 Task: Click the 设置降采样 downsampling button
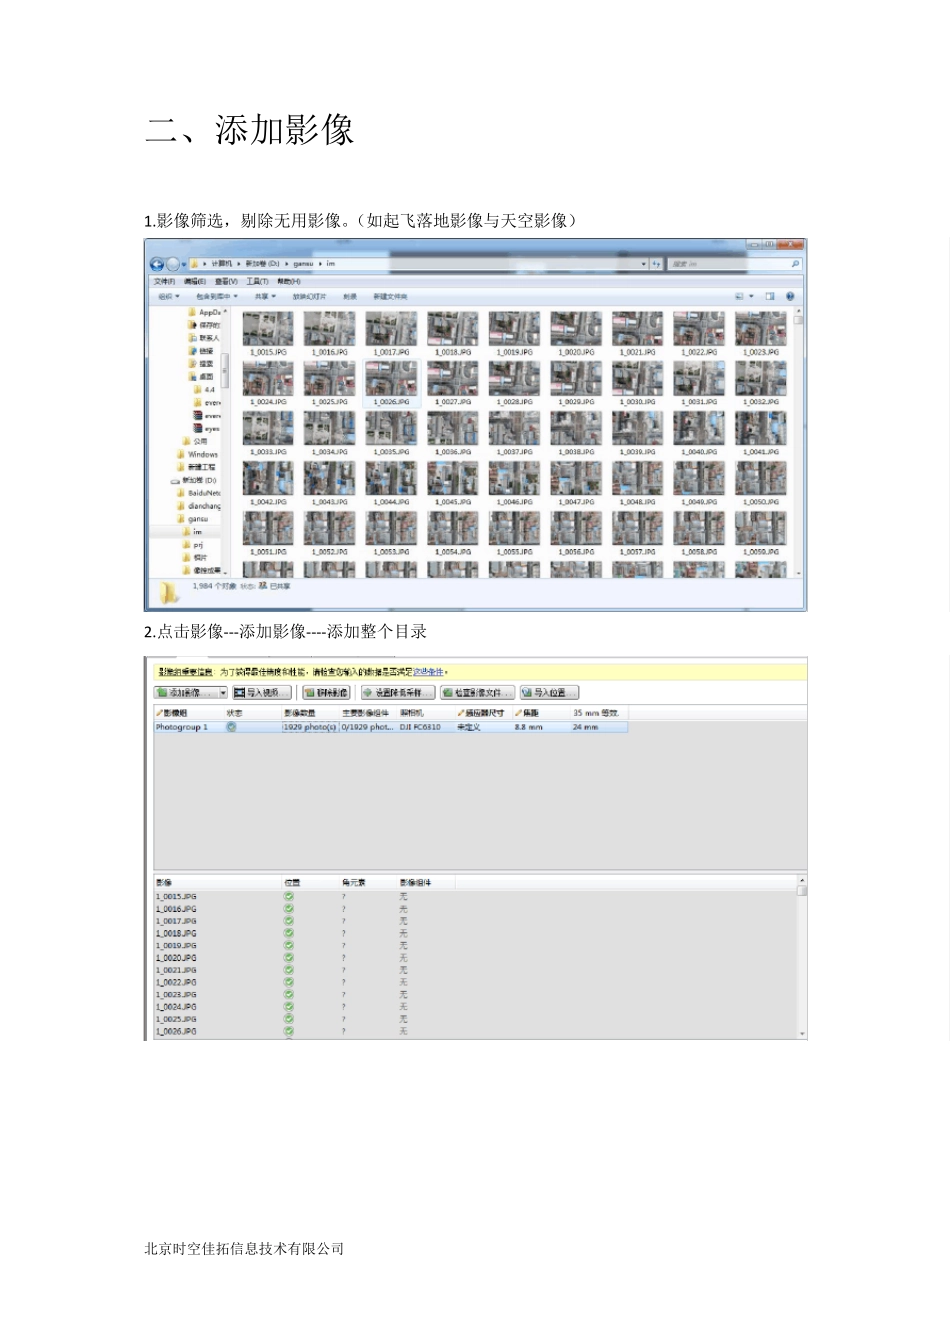[398, 692]
